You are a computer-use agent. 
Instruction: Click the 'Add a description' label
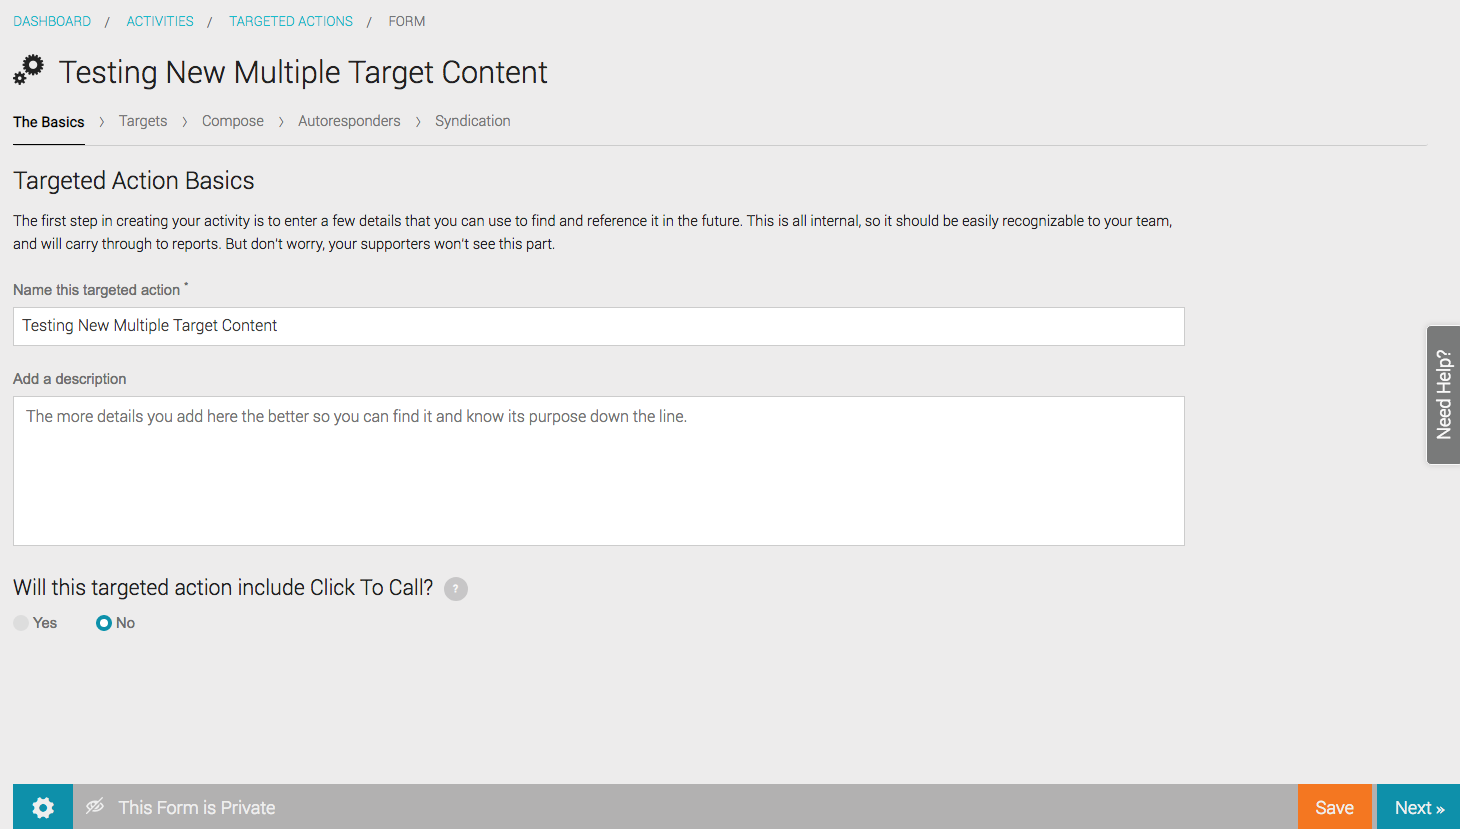(70, 379)
